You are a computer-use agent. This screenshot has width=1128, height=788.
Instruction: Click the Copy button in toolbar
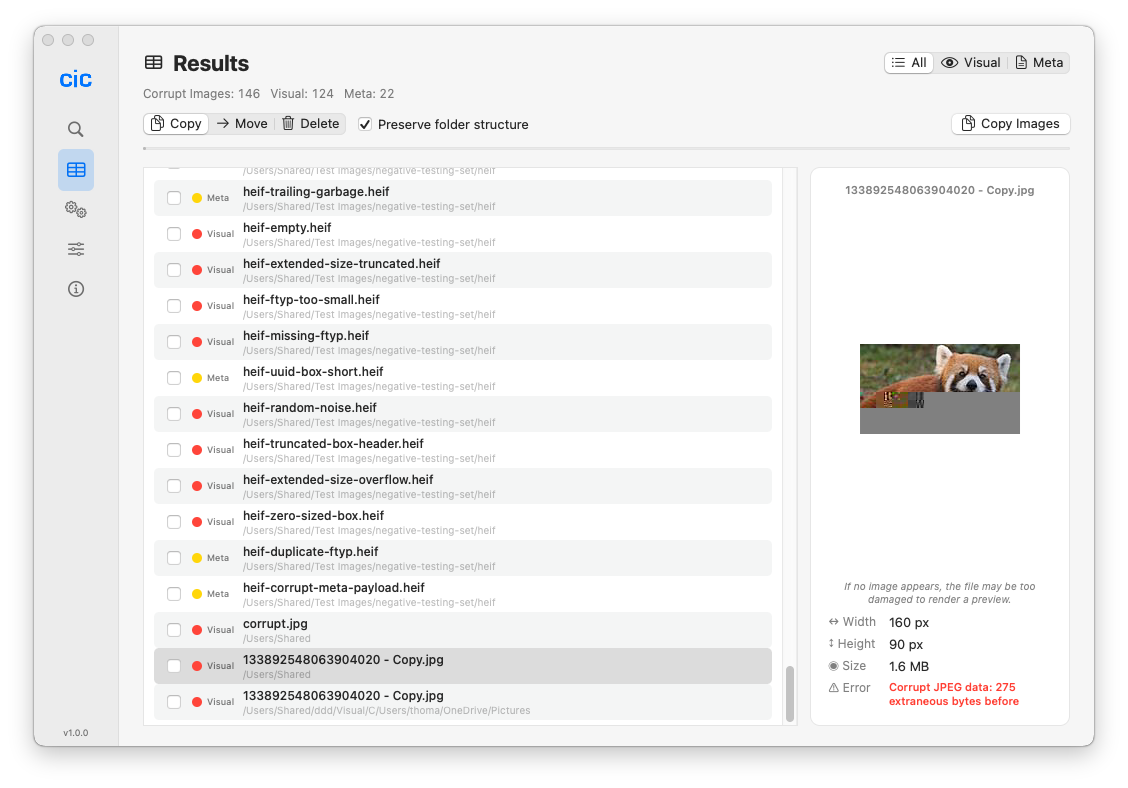pyautogui.click(x=176, y=124)
